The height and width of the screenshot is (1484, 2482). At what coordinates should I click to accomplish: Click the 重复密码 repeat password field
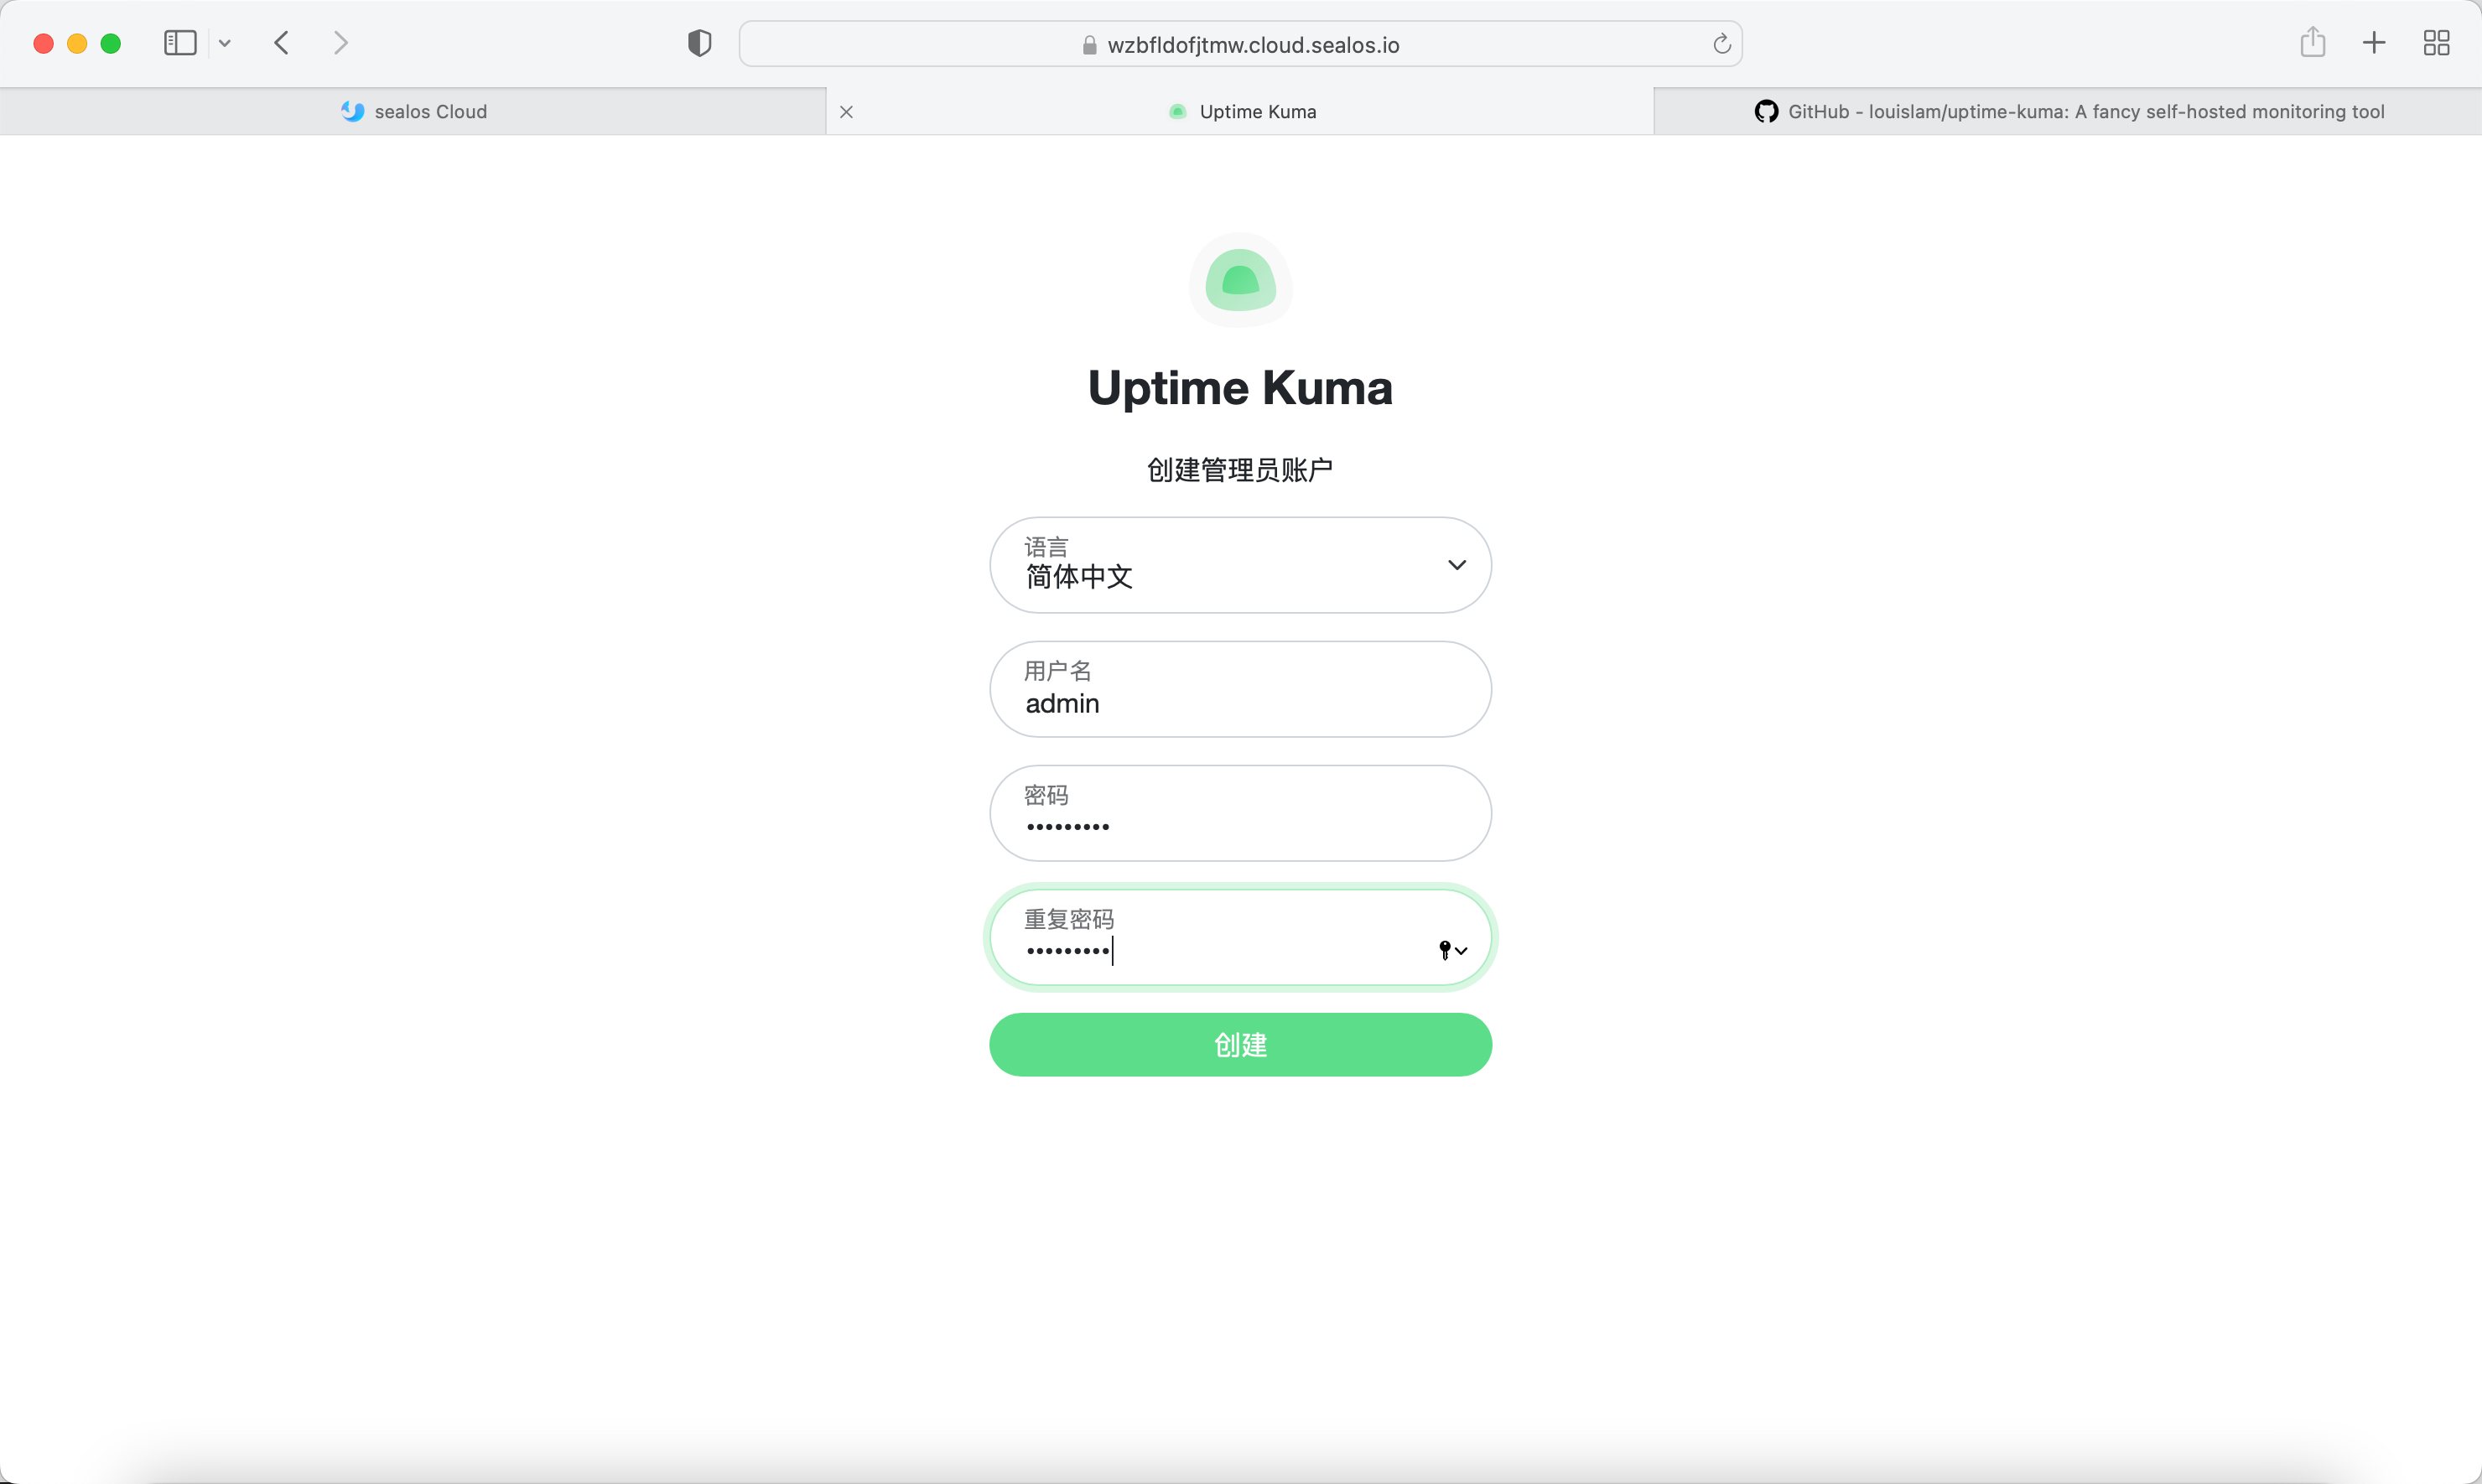click(1240, 937)
